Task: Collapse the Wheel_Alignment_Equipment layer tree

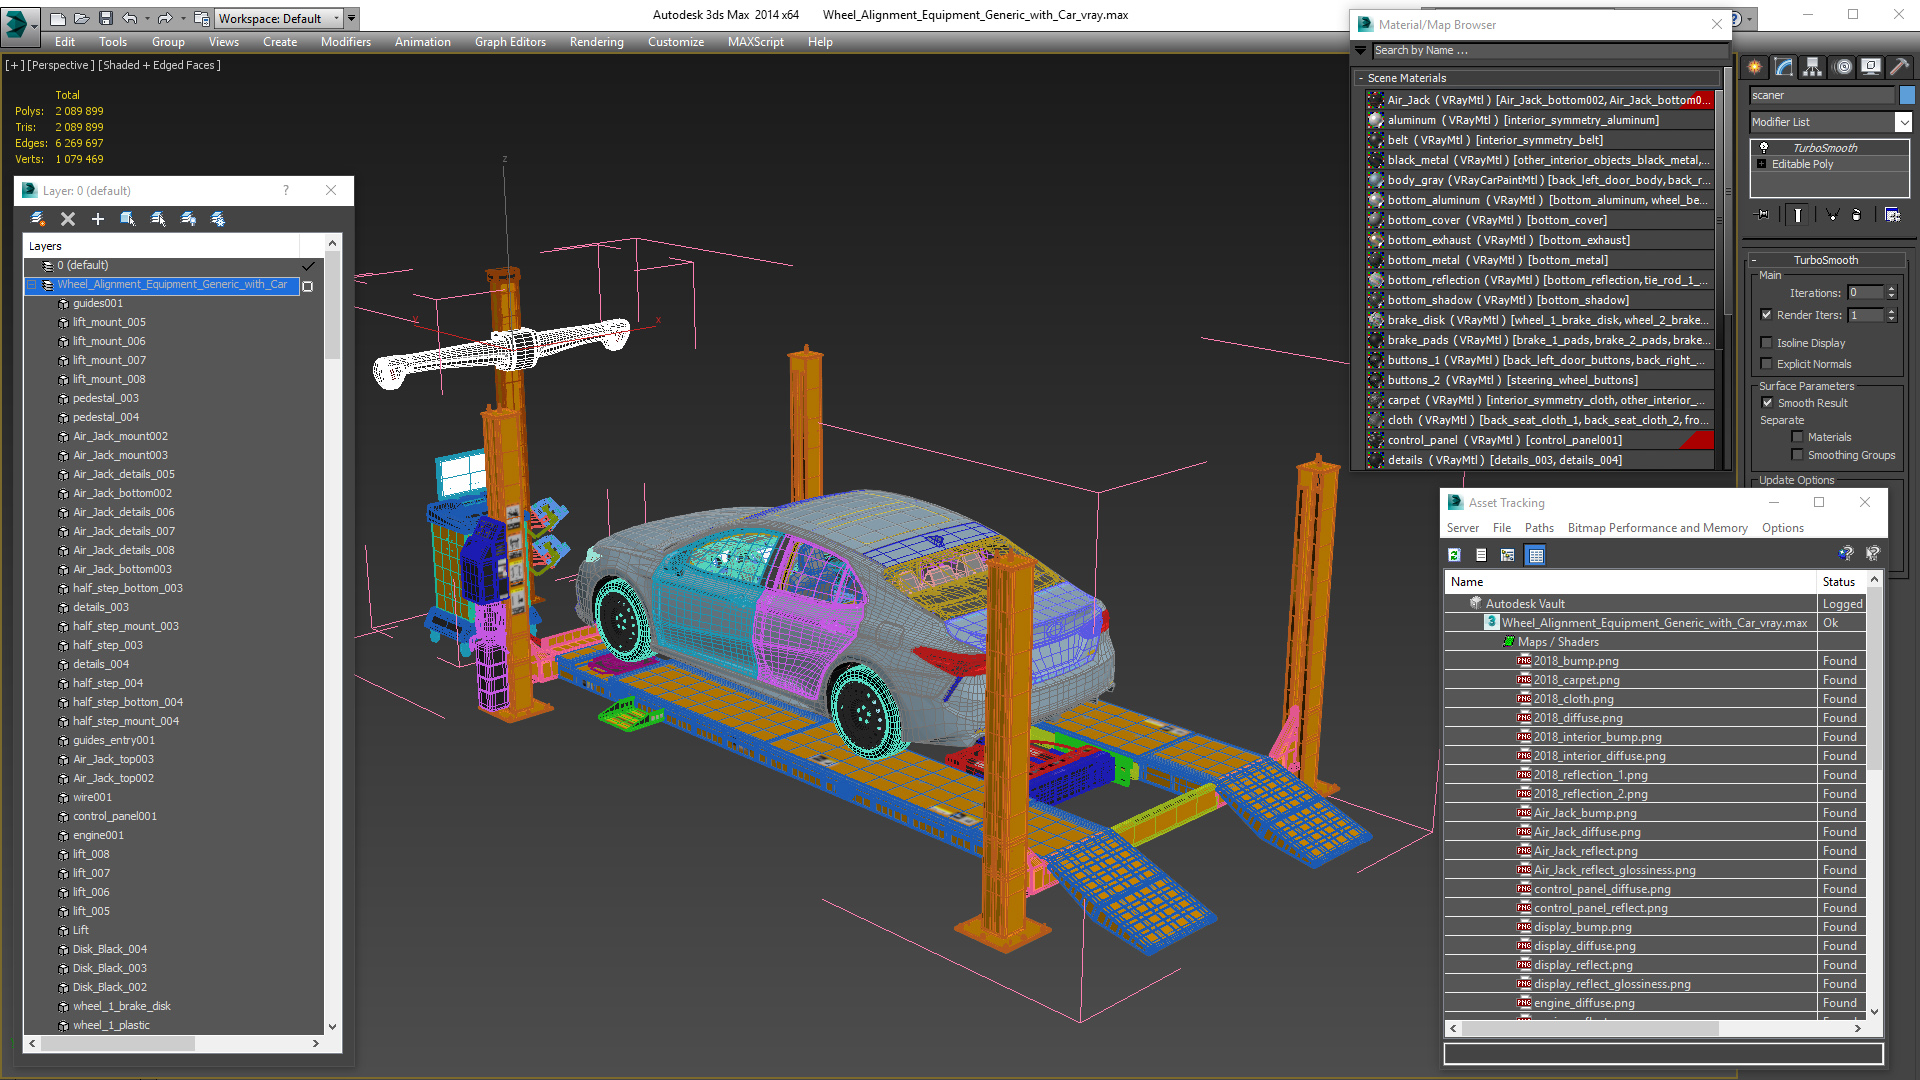Action: (x=32, y=285)
